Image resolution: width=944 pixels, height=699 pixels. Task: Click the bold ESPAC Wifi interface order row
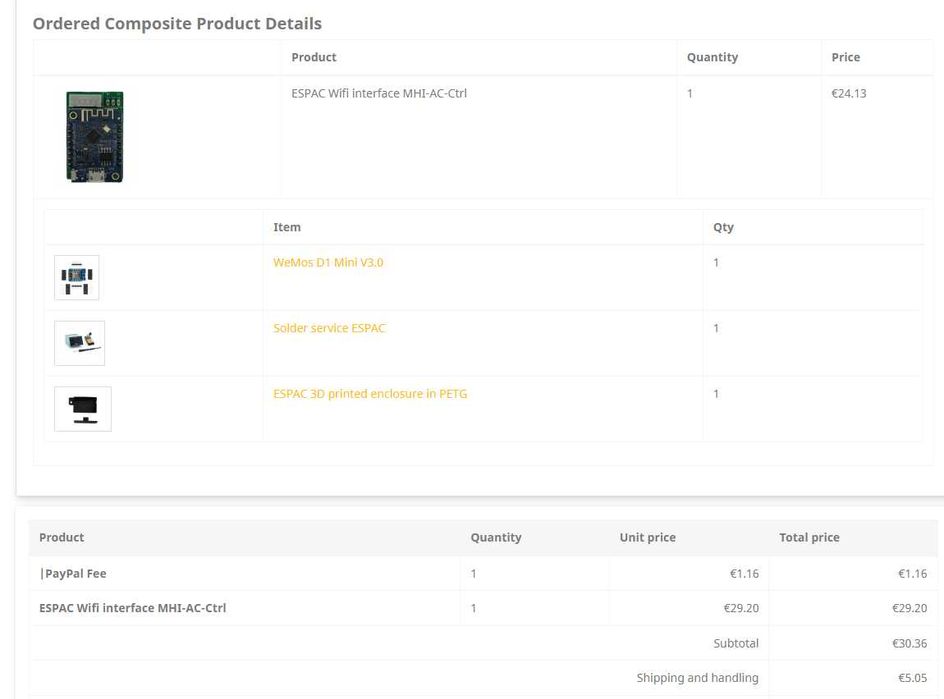click(x=483, y=608)
